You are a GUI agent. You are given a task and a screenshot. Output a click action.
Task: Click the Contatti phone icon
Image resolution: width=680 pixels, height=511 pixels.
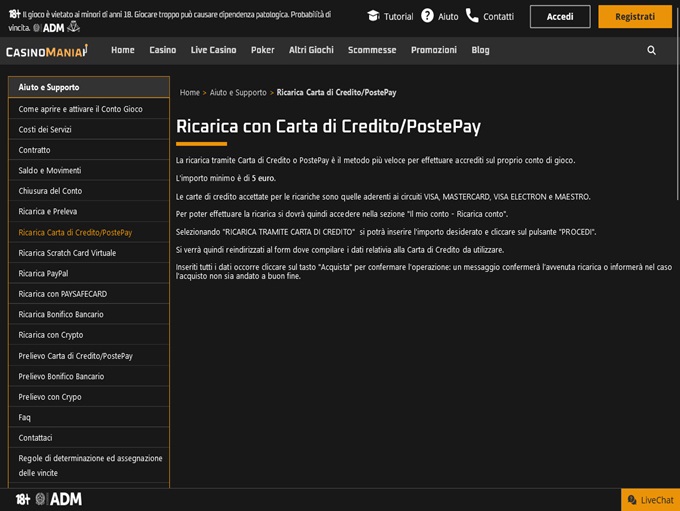(x=472, y=16)
